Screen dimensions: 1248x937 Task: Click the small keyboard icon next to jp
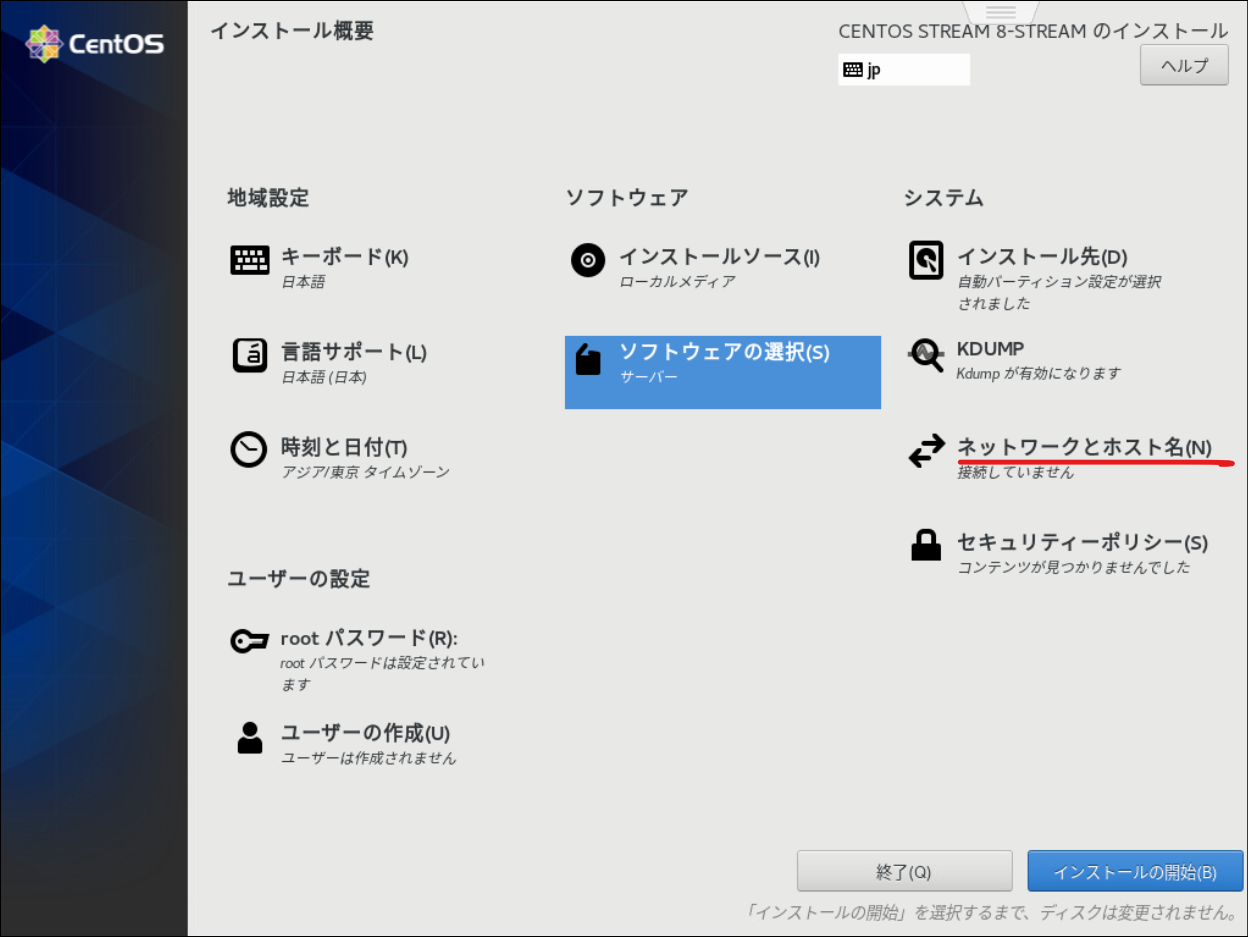853,70
